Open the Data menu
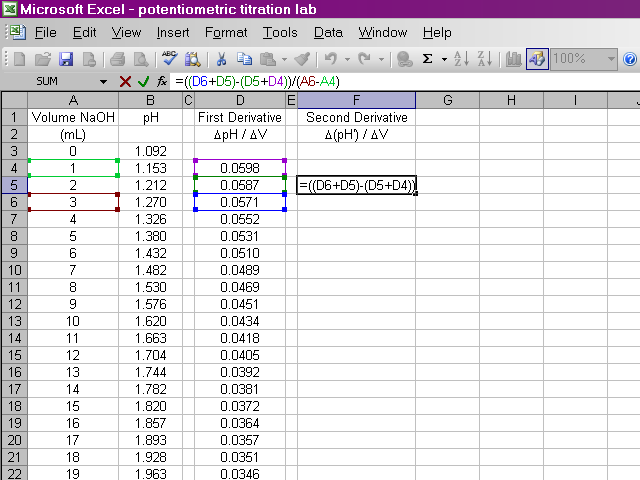Screen dimensions: 640x480 328,33
